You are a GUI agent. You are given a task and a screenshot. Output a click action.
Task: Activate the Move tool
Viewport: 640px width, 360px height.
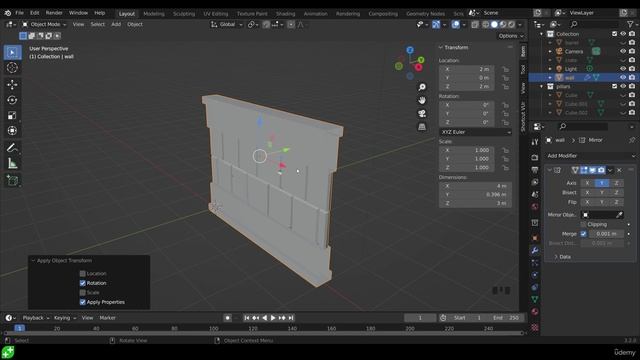tap(12, 84)
